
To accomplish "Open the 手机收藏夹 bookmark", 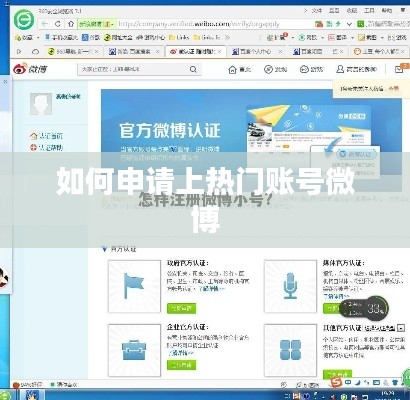I will 61,37.
